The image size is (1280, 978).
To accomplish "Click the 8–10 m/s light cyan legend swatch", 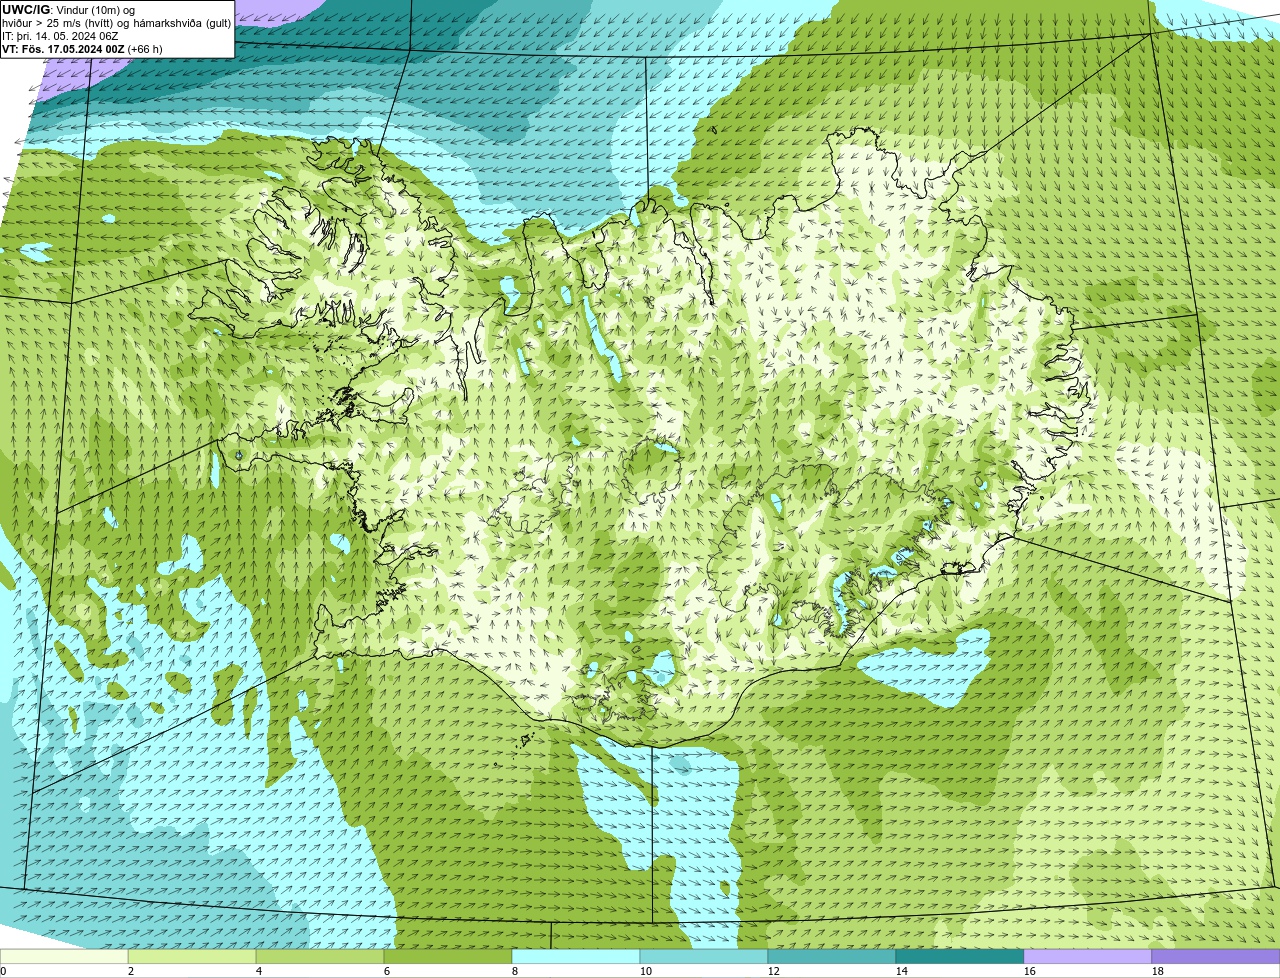I will (x=576, y=957).
